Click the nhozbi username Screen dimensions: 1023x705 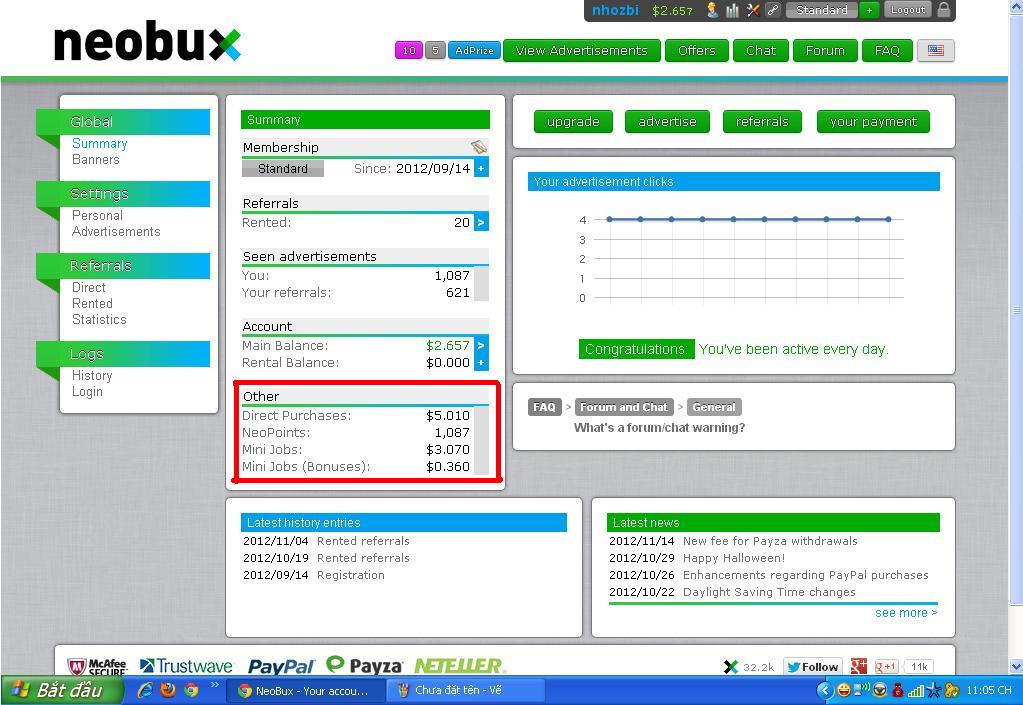[615, 10]
